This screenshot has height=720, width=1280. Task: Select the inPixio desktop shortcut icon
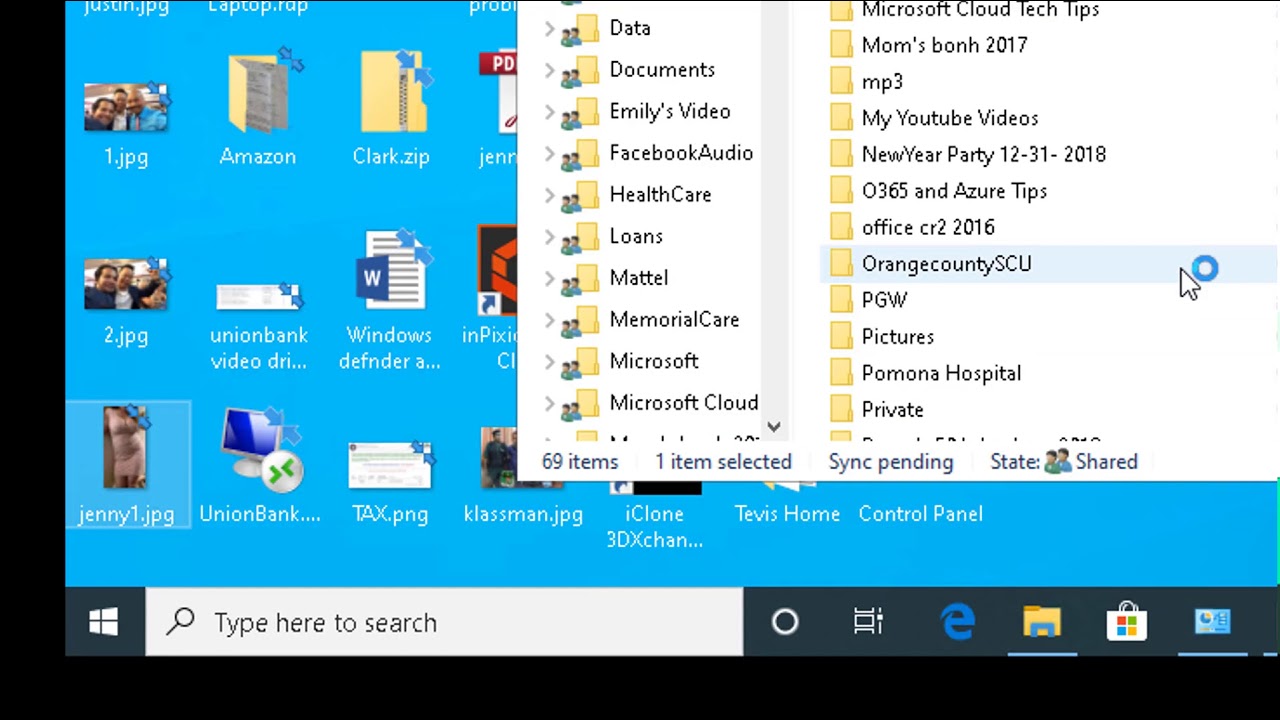(x=497, y=270)
